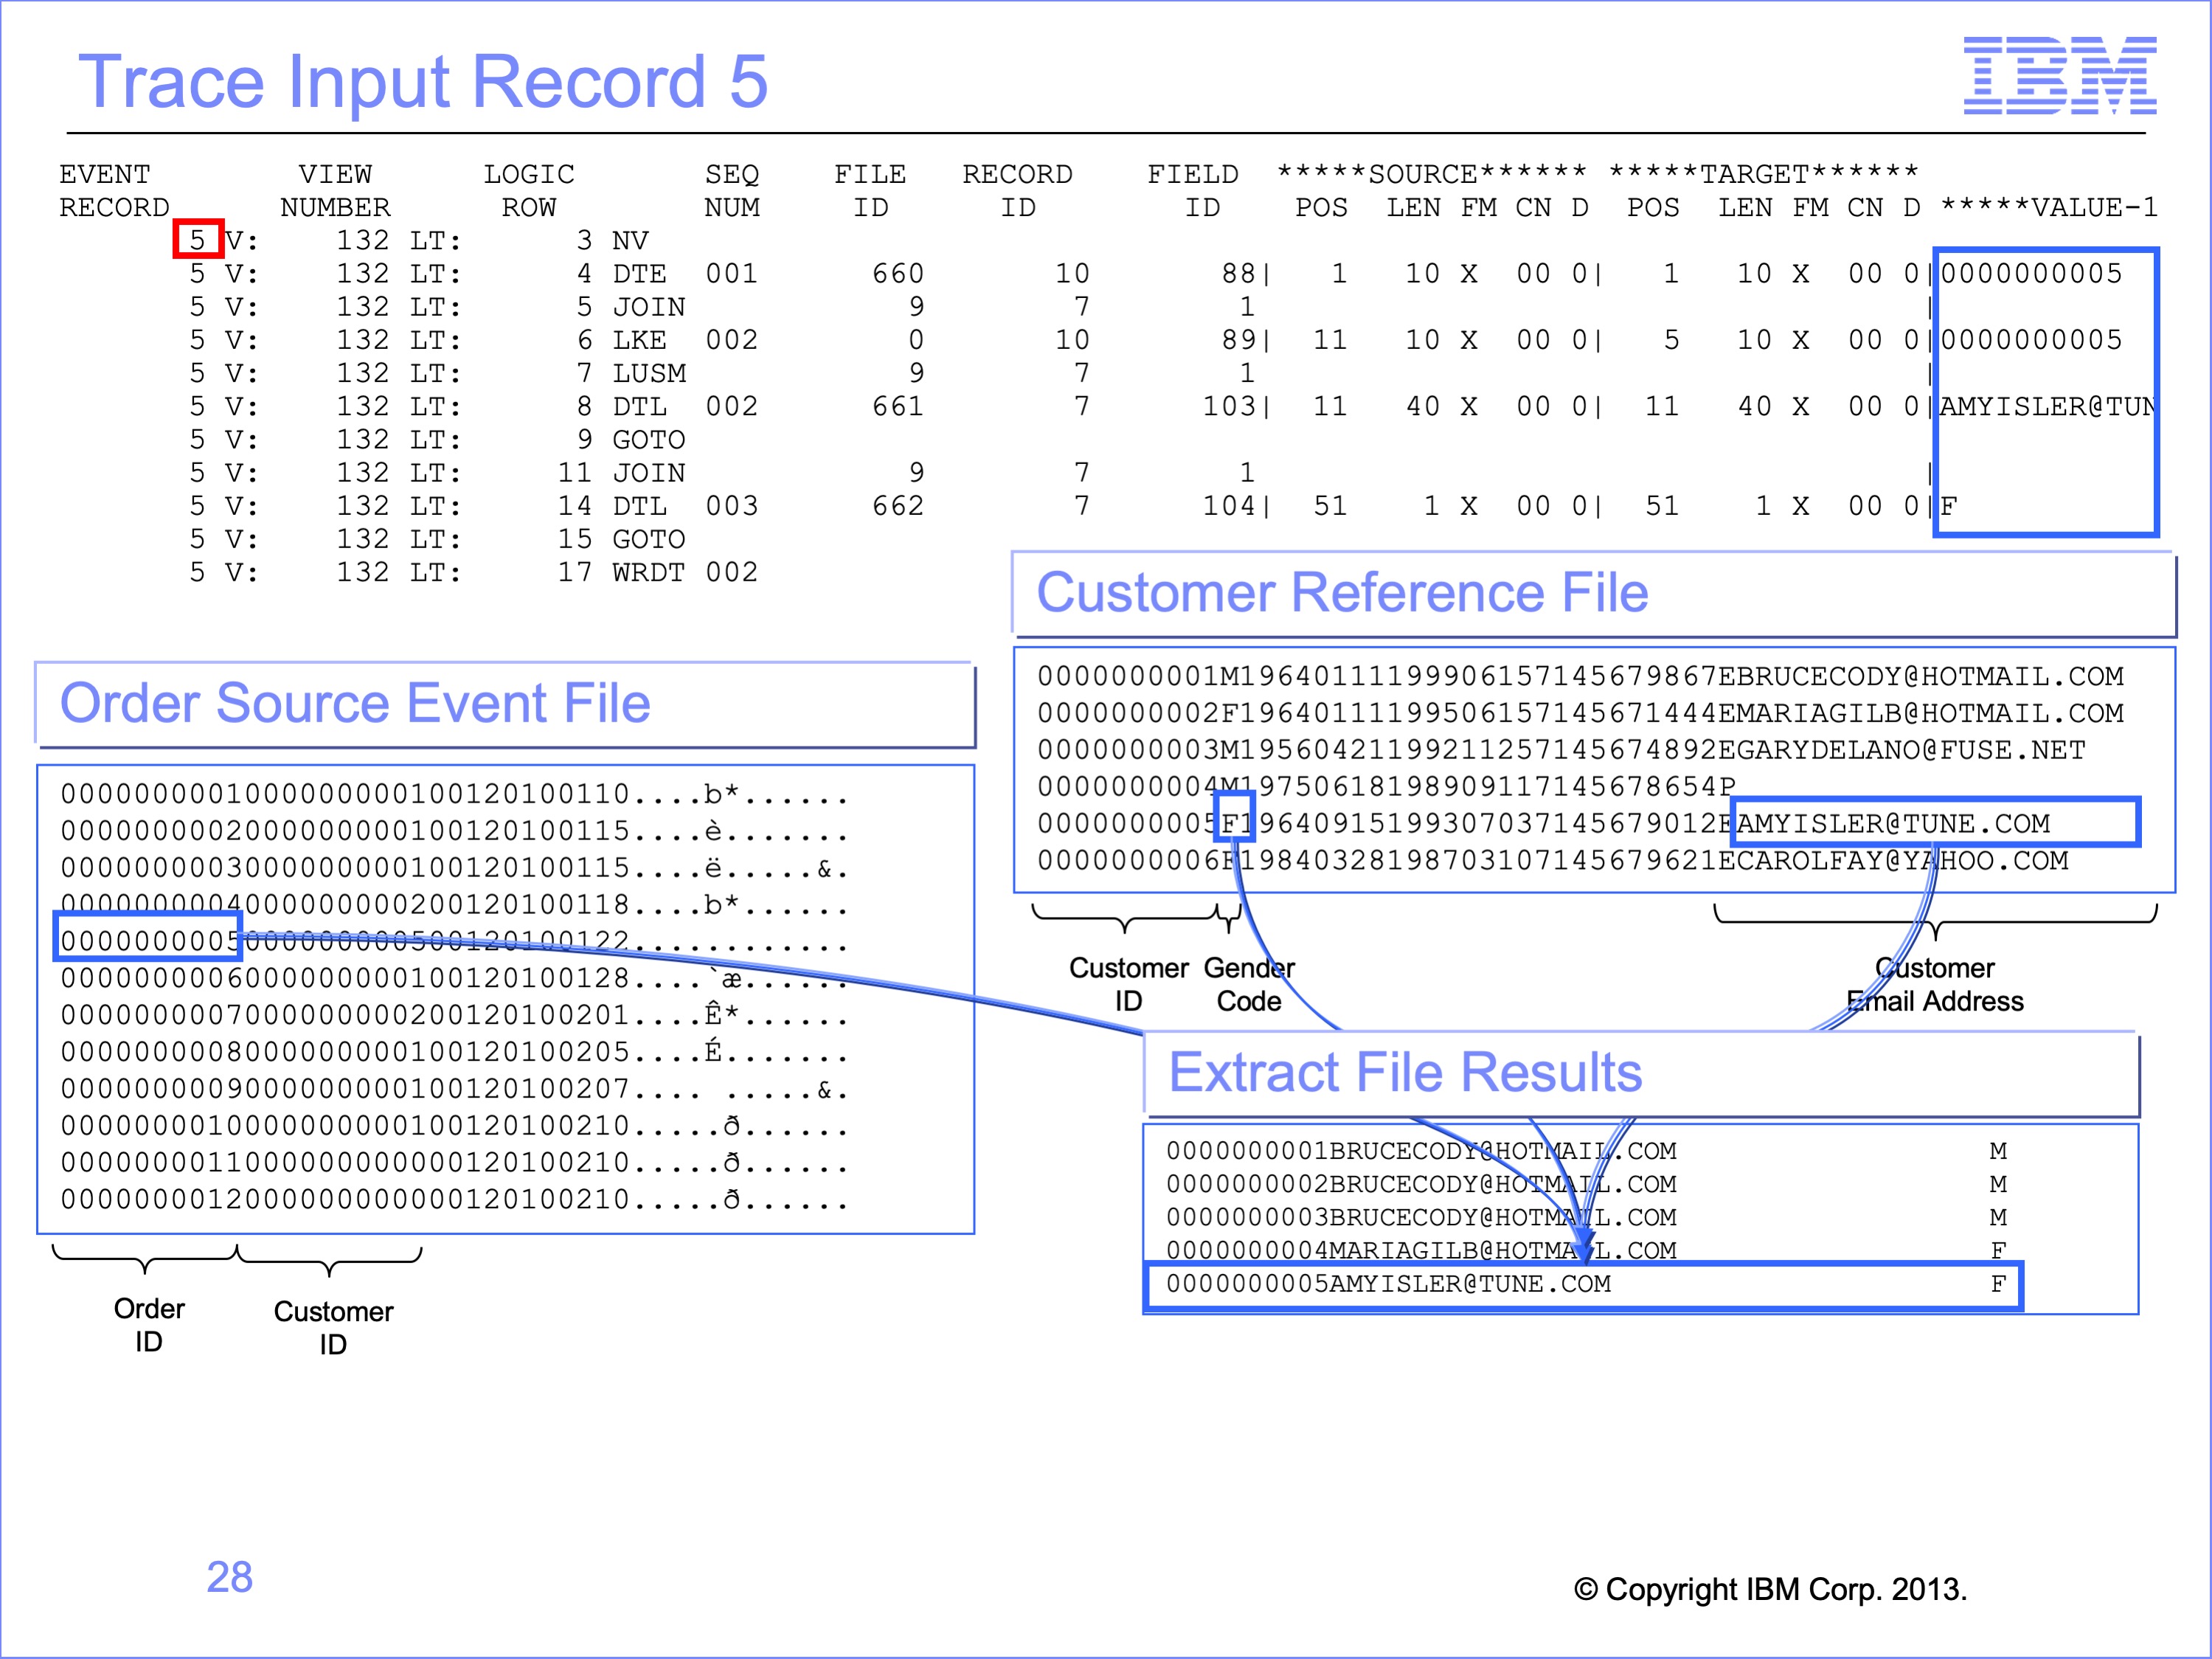This screenshot has height=1659, width=2212.
Task: Select the "Trace Input Record 5" slide title
Action: [423, 82]
